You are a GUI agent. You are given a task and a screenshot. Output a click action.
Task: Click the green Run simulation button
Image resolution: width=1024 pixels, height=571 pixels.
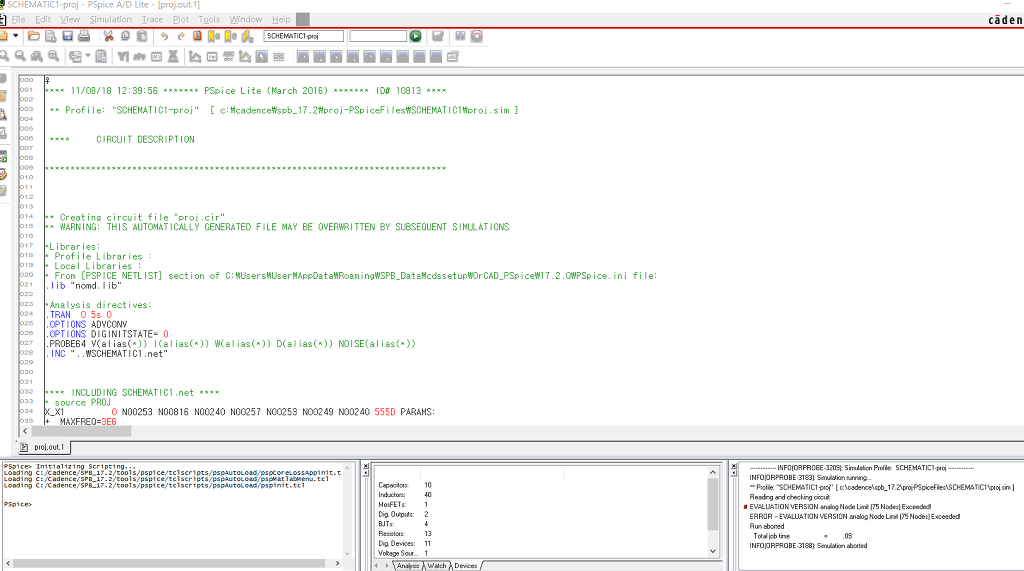point(415,36)
